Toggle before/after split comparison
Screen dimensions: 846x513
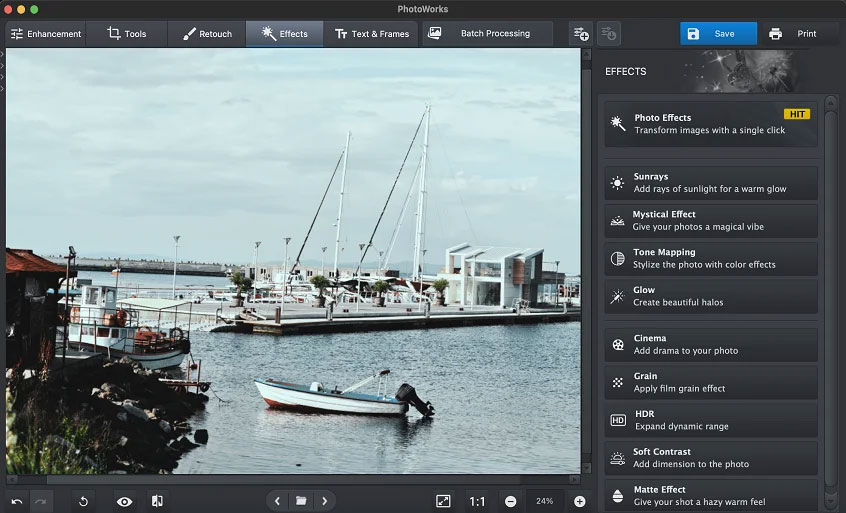tap(157, 501)
